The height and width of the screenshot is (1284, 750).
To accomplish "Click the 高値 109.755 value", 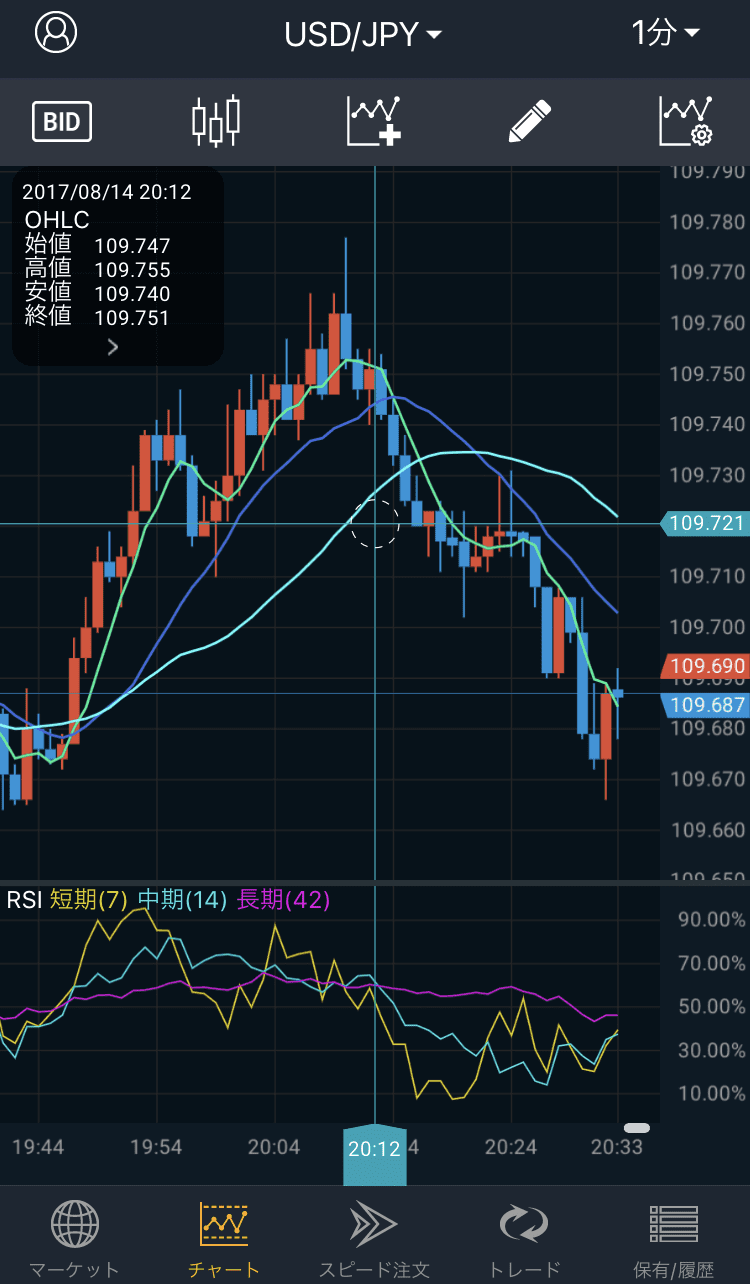I will coord(132,270).
